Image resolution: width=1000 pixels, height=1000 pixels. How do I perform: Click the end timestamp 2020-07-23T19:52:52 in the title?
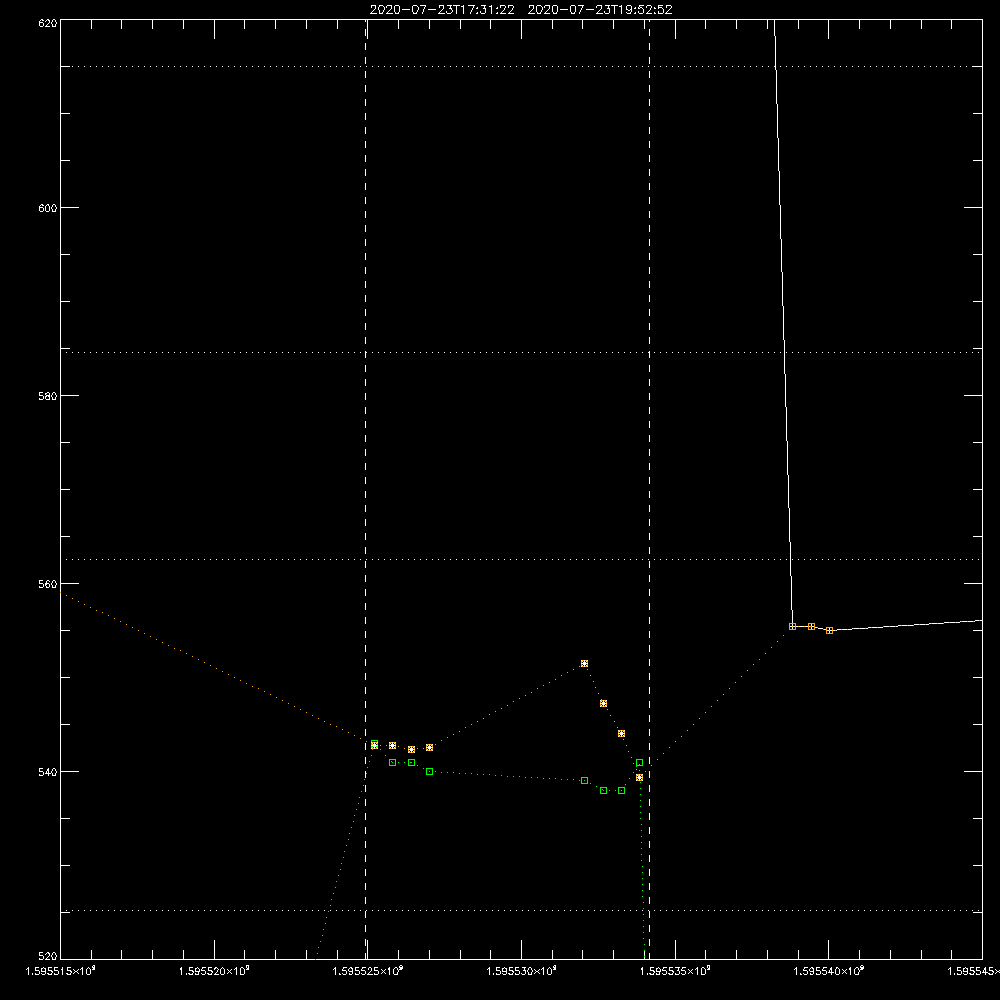point(600,10)
